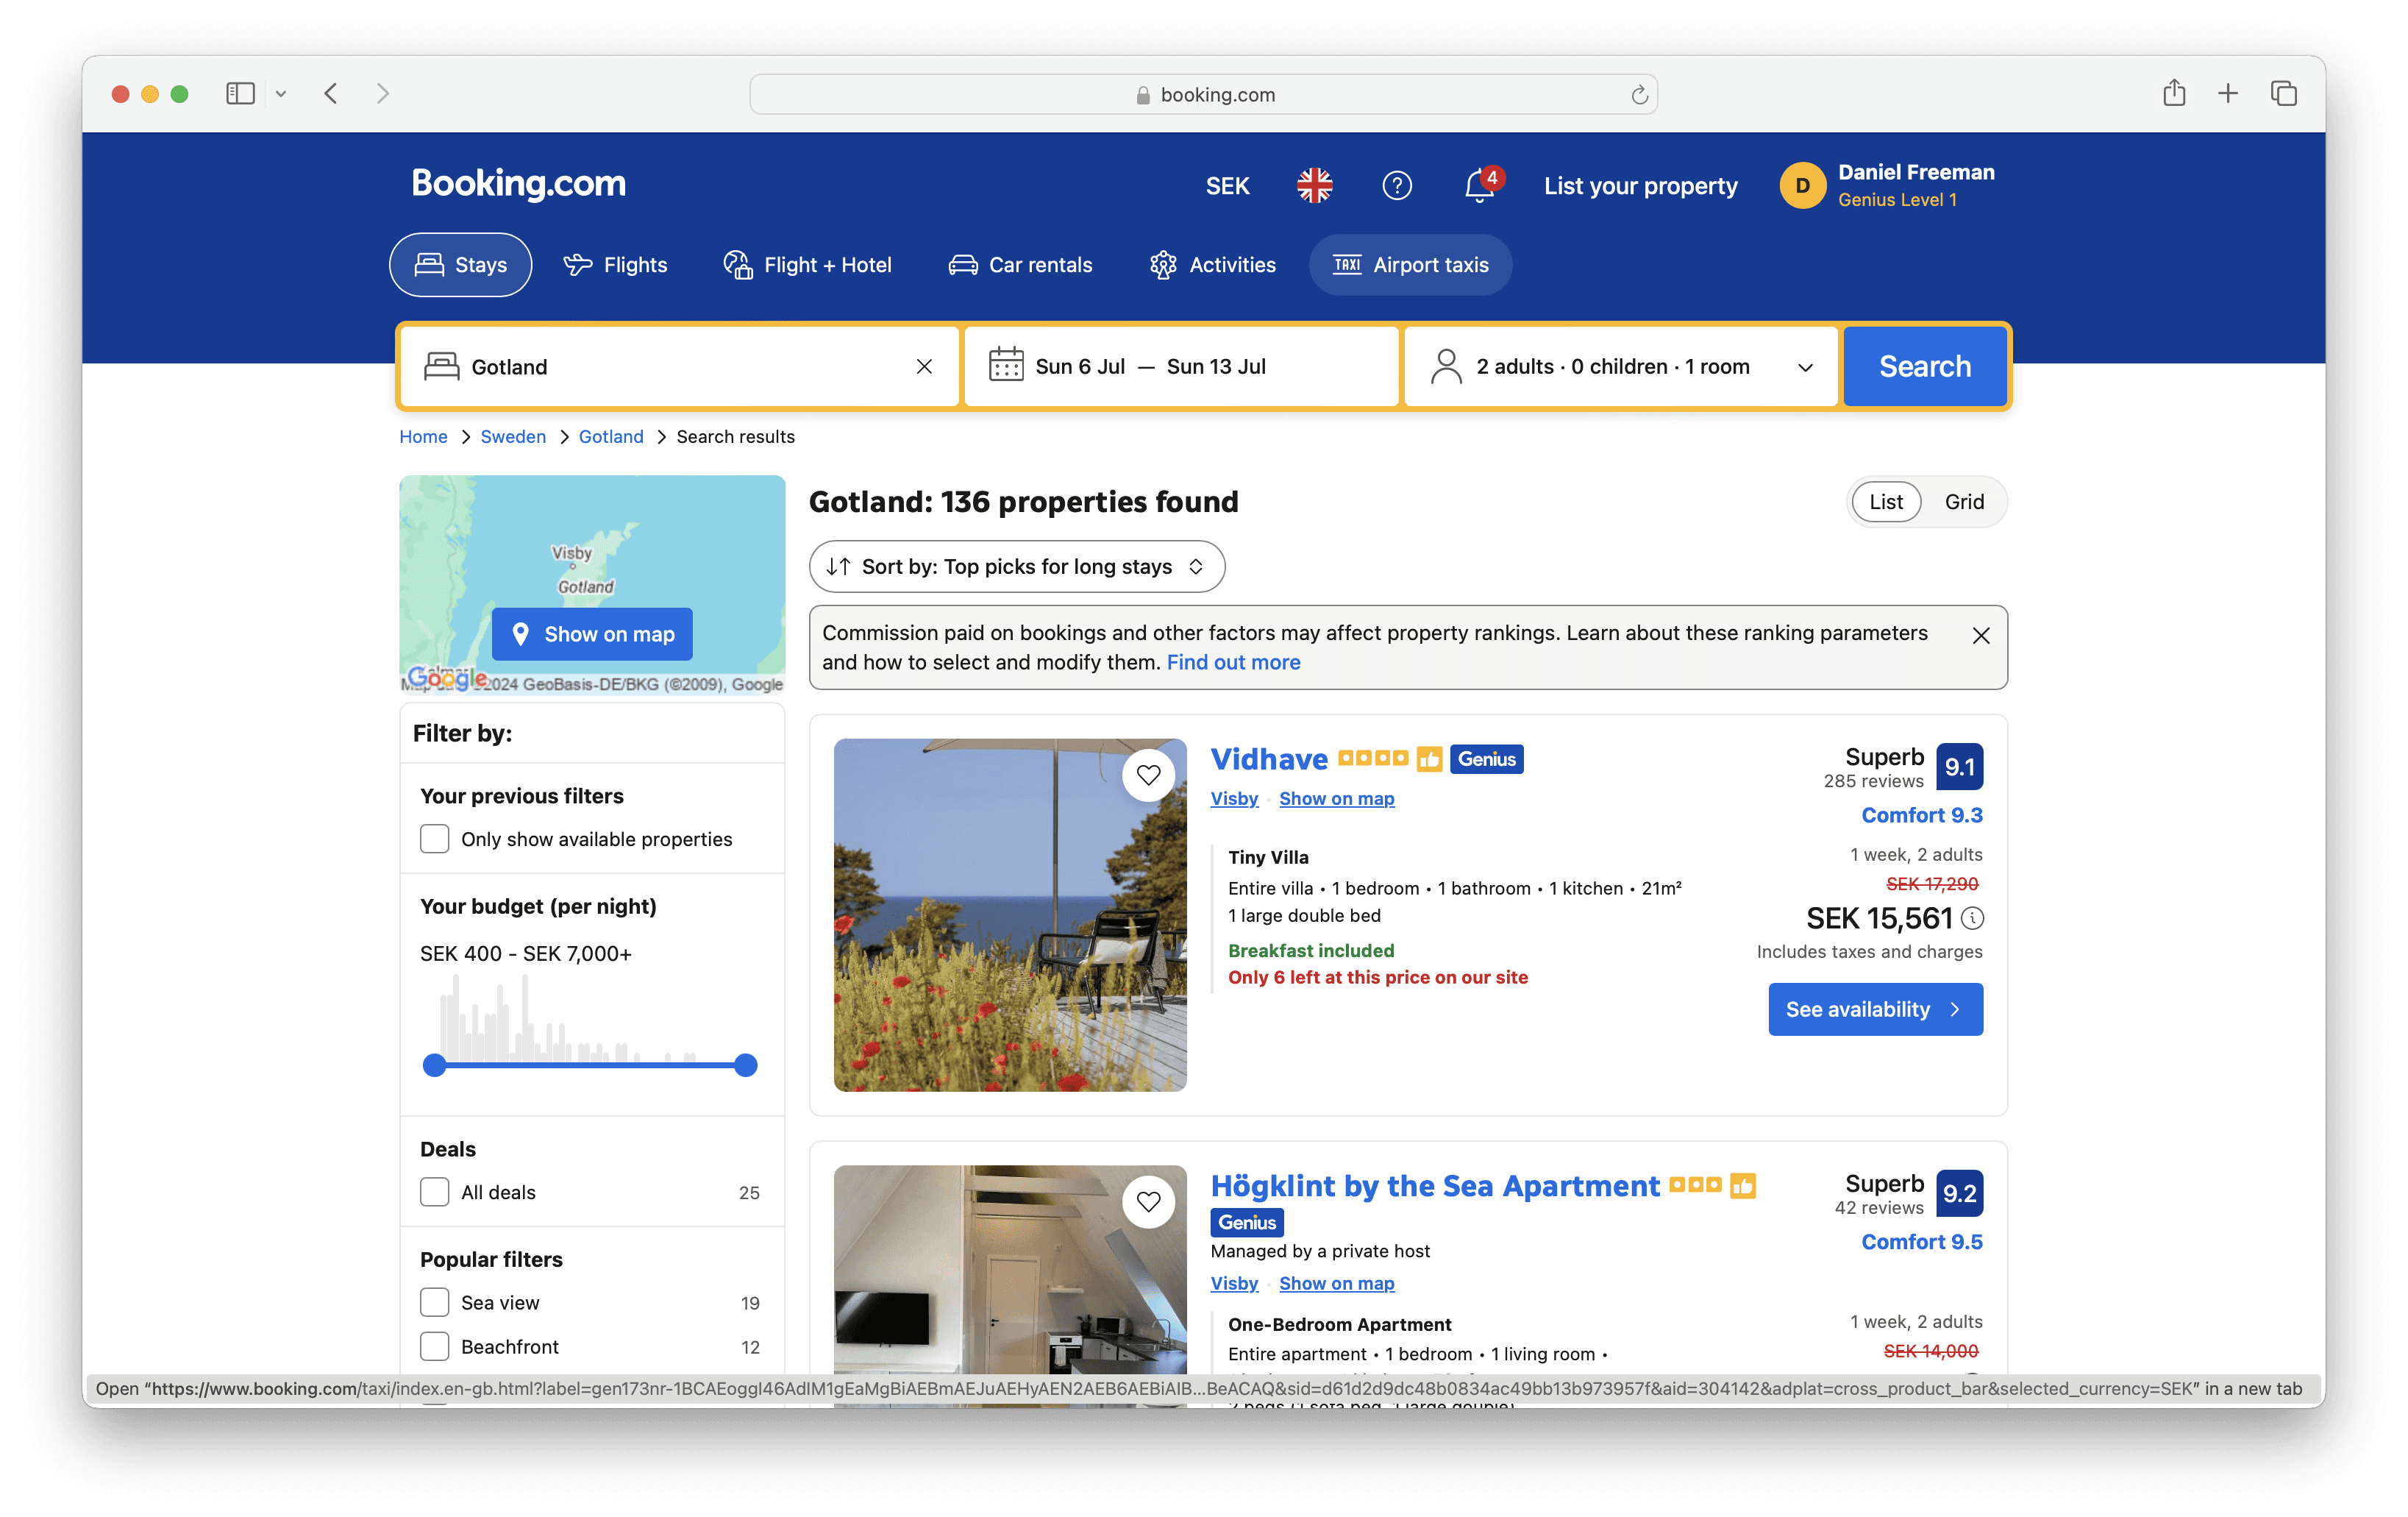The height and width of the screenshot is (1517, 2408).
Task: Save Högklint by the Sea Apartment heart icon
Action: [x=1148, y=1201]
